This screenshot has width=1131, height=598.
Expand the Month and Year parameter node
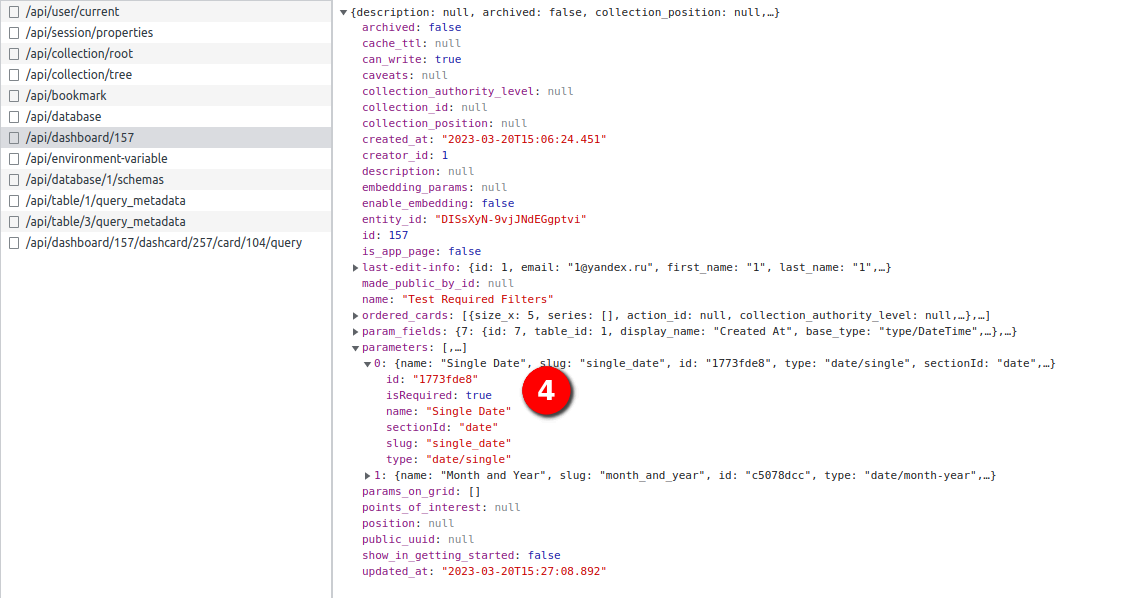(367, 475)
